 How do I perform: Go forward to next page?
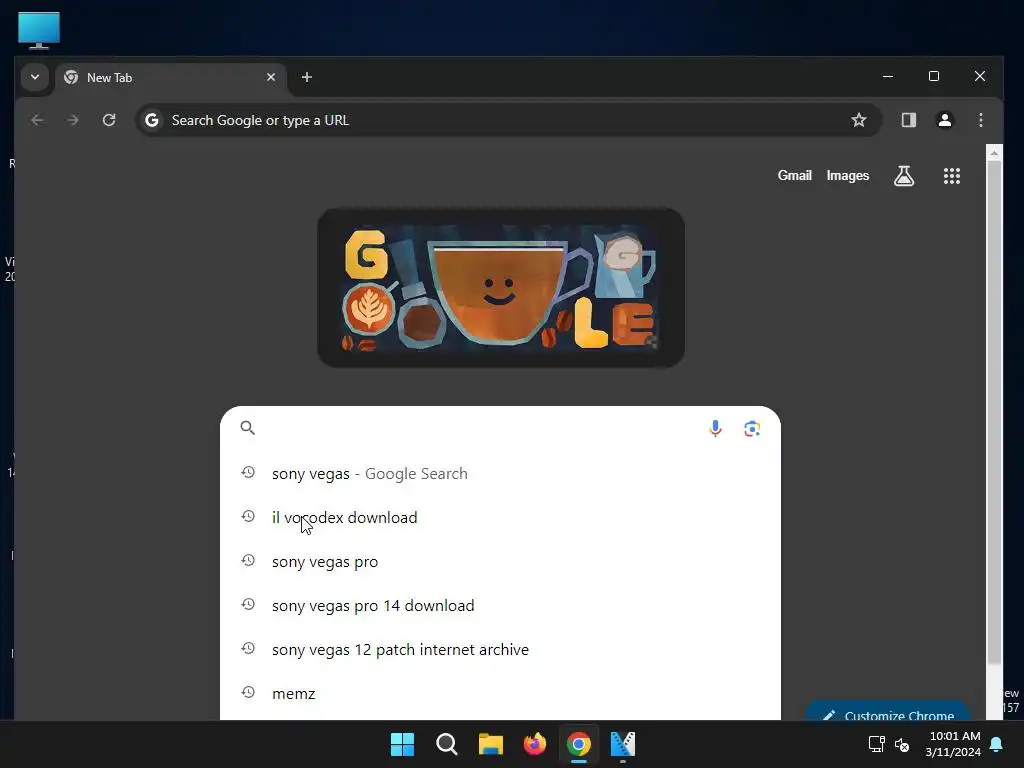[x=73, y=120]
